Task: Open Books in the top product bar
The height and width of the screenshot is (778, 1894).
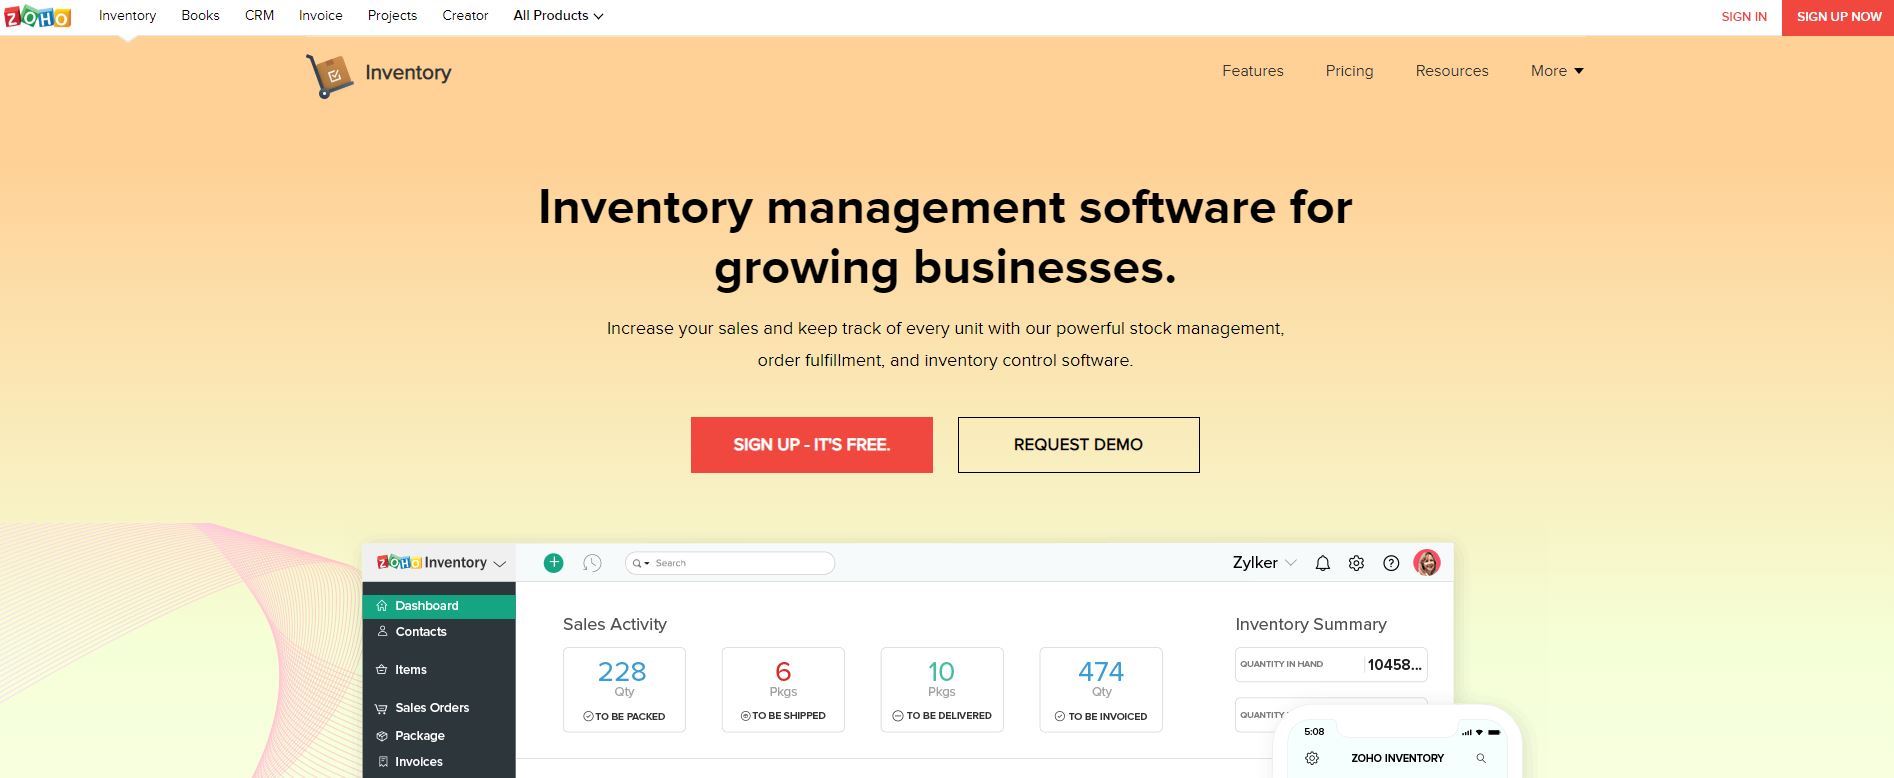Action: (x=200, y=16)
